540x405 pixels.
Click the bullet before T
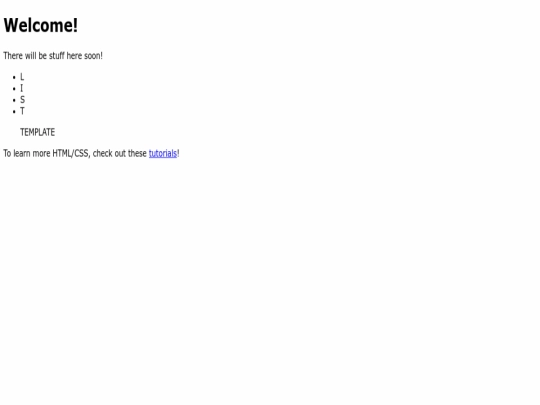pyautogui.click(x=14, y=112)
